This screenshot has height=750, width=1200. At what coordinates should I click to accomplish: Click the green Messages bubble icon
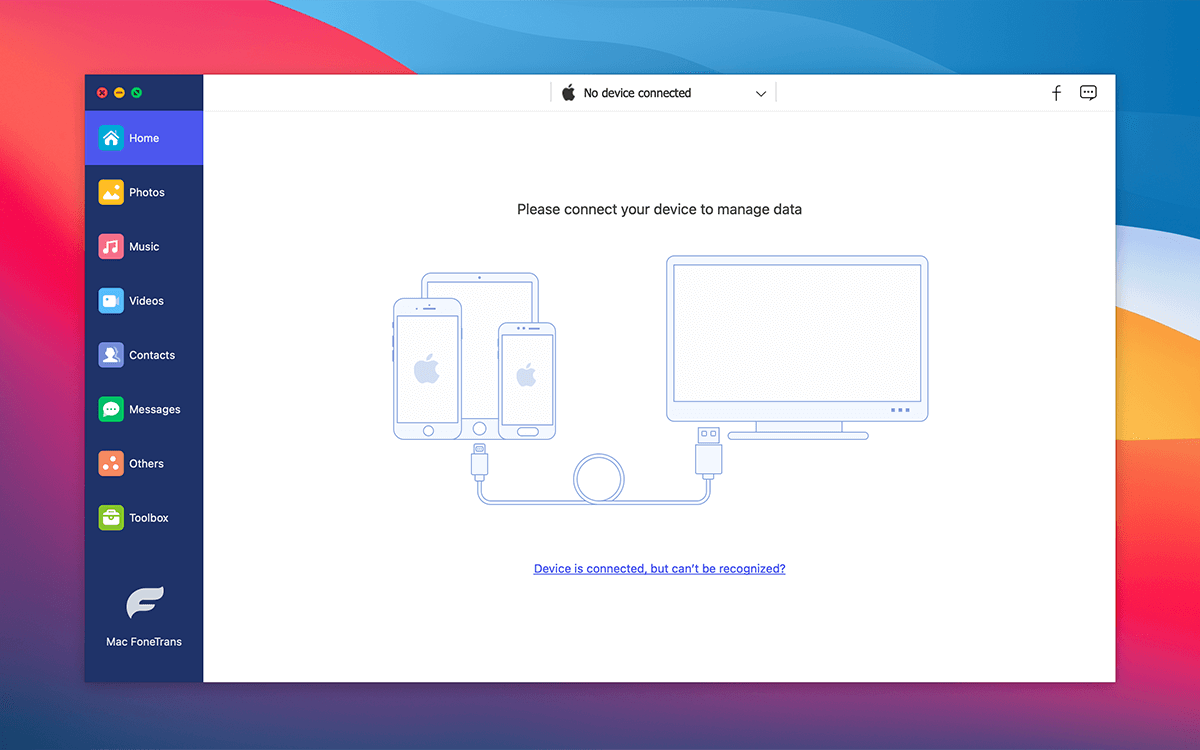click(111, 409)
